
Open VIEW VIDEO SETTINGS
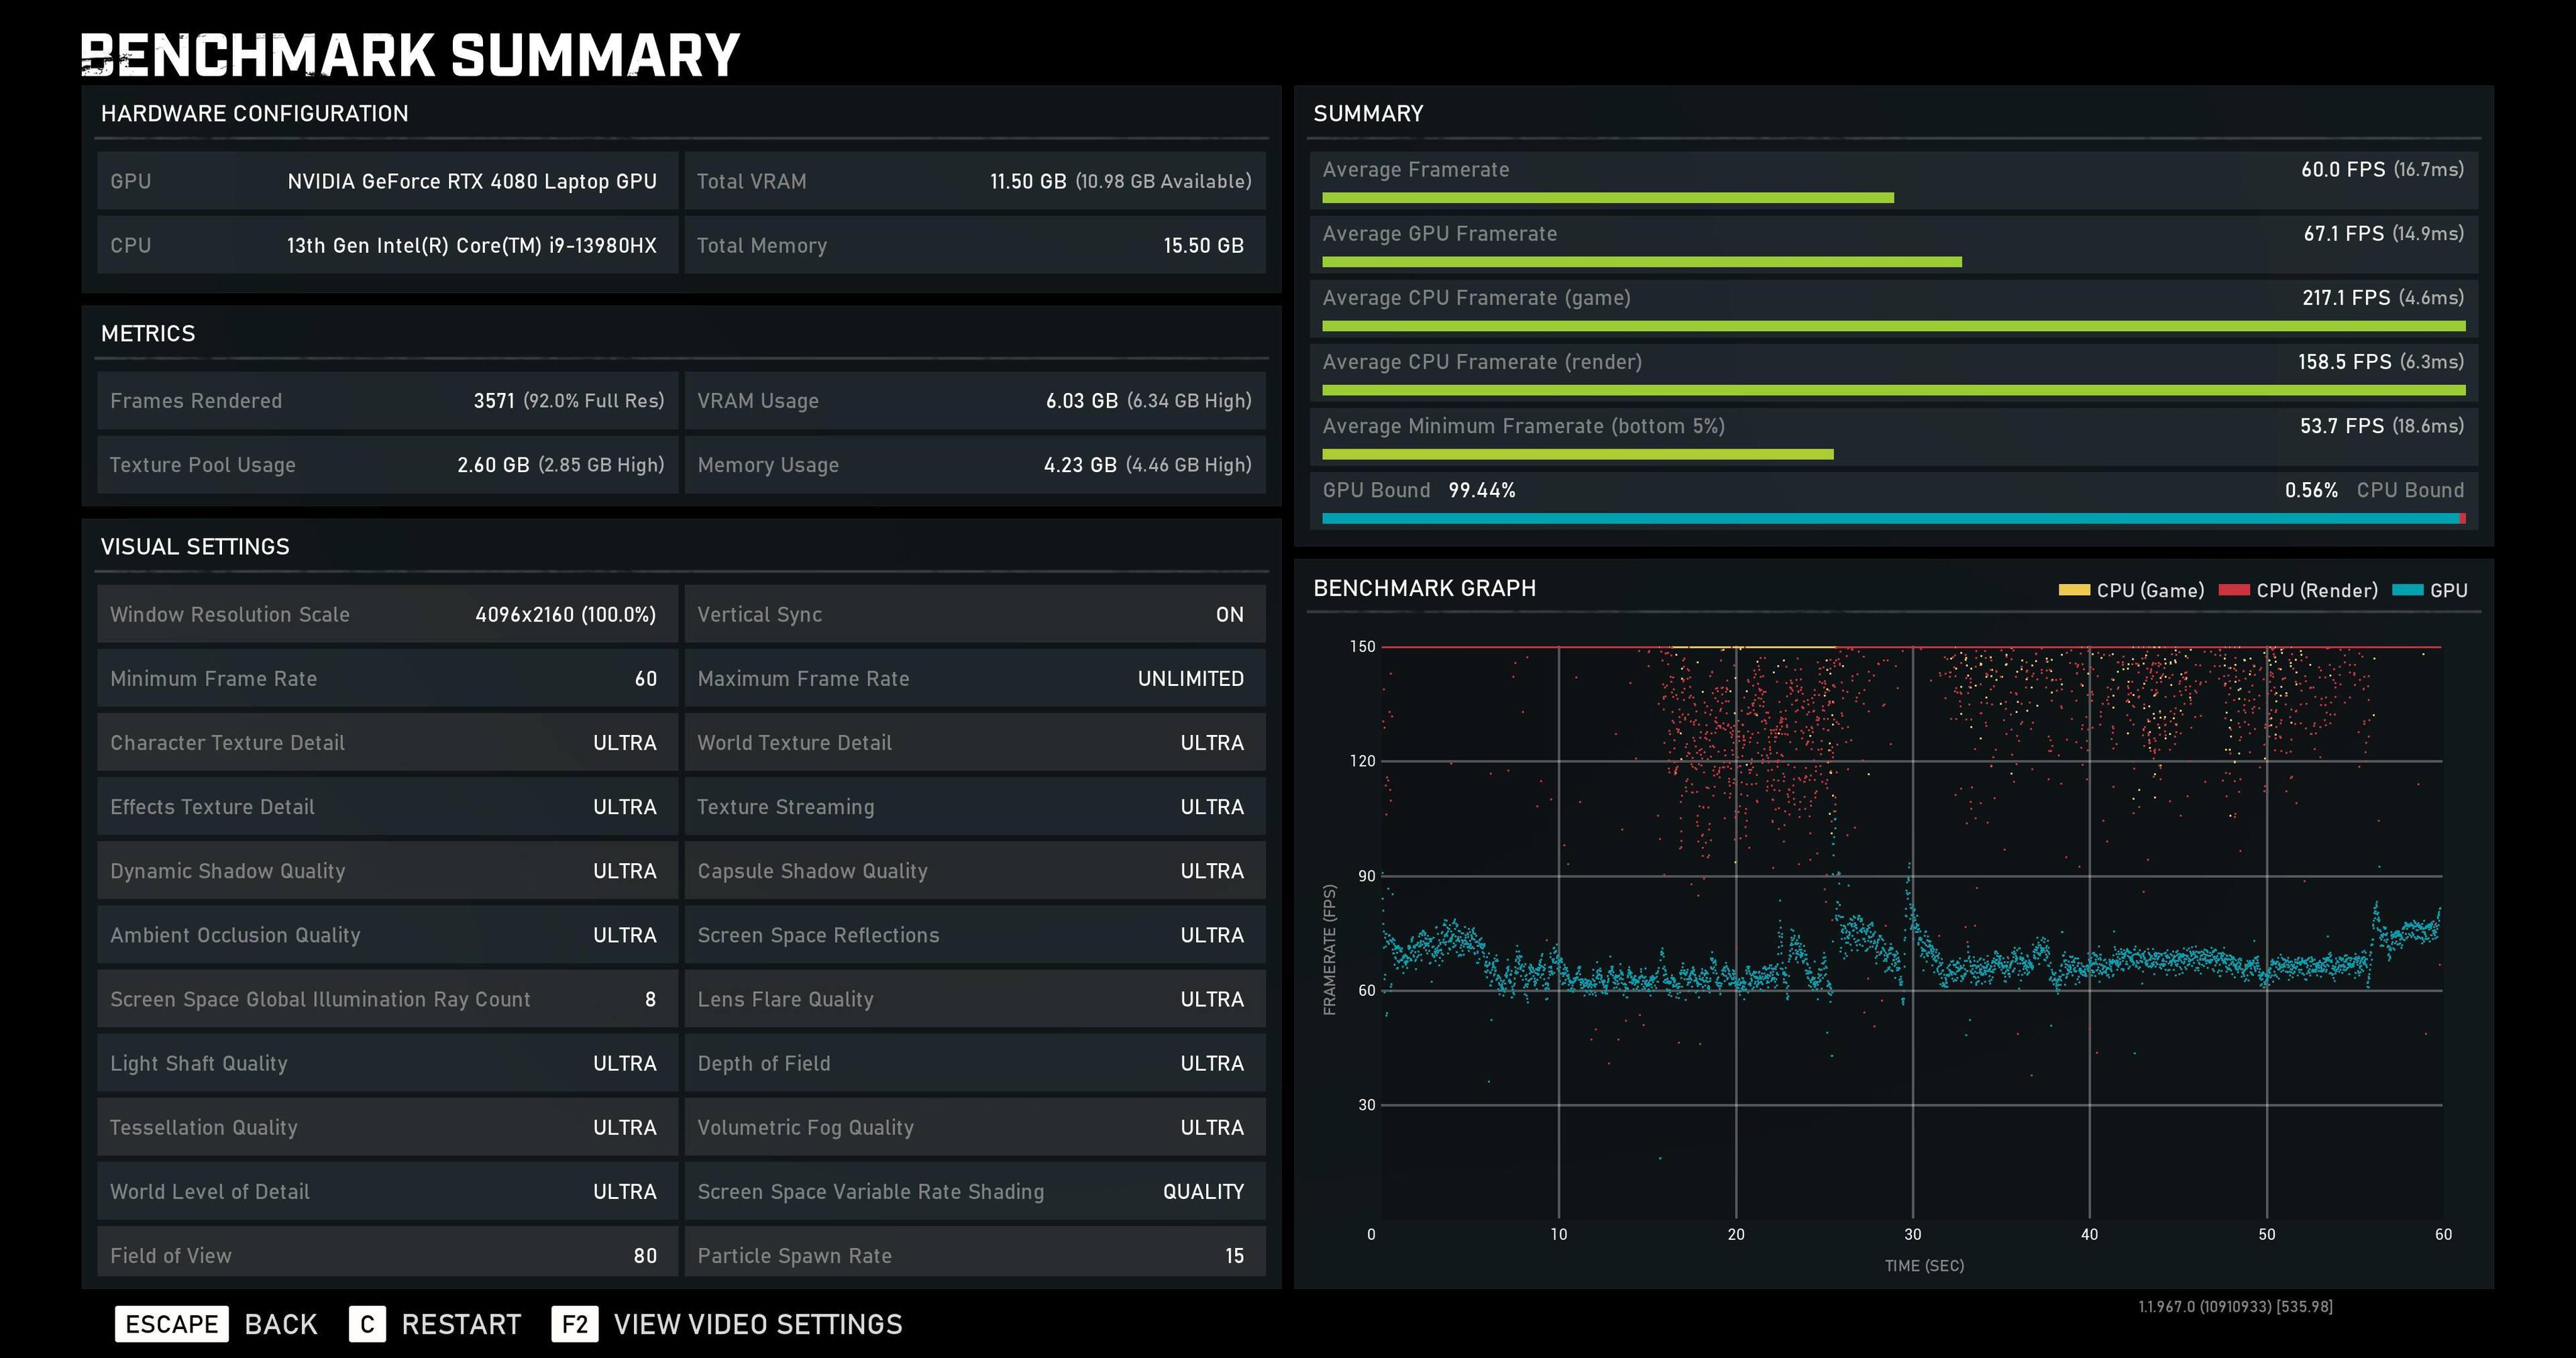click(x=757, y=1324)
